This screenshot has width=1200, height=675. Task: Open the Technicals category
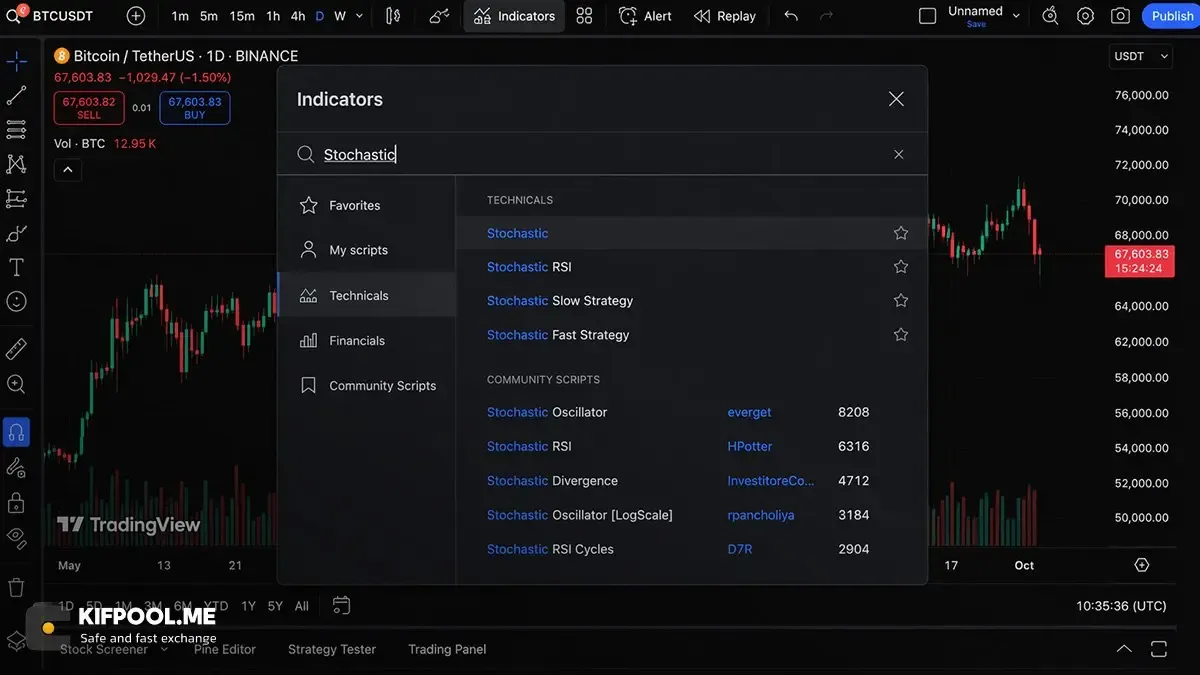[366, 295]
